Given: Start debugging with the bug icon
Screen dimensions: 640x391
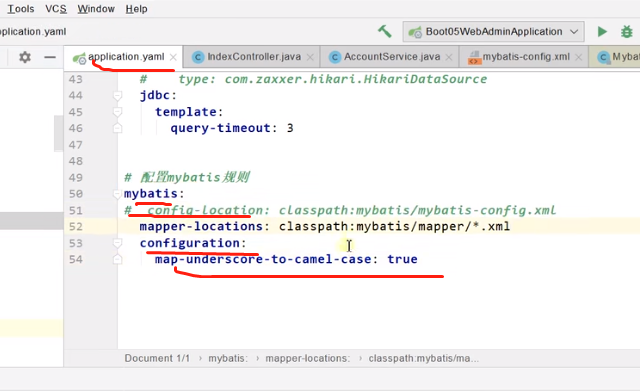Looking at the screenshot, I should pyautogui.click(x=627, y=31).
